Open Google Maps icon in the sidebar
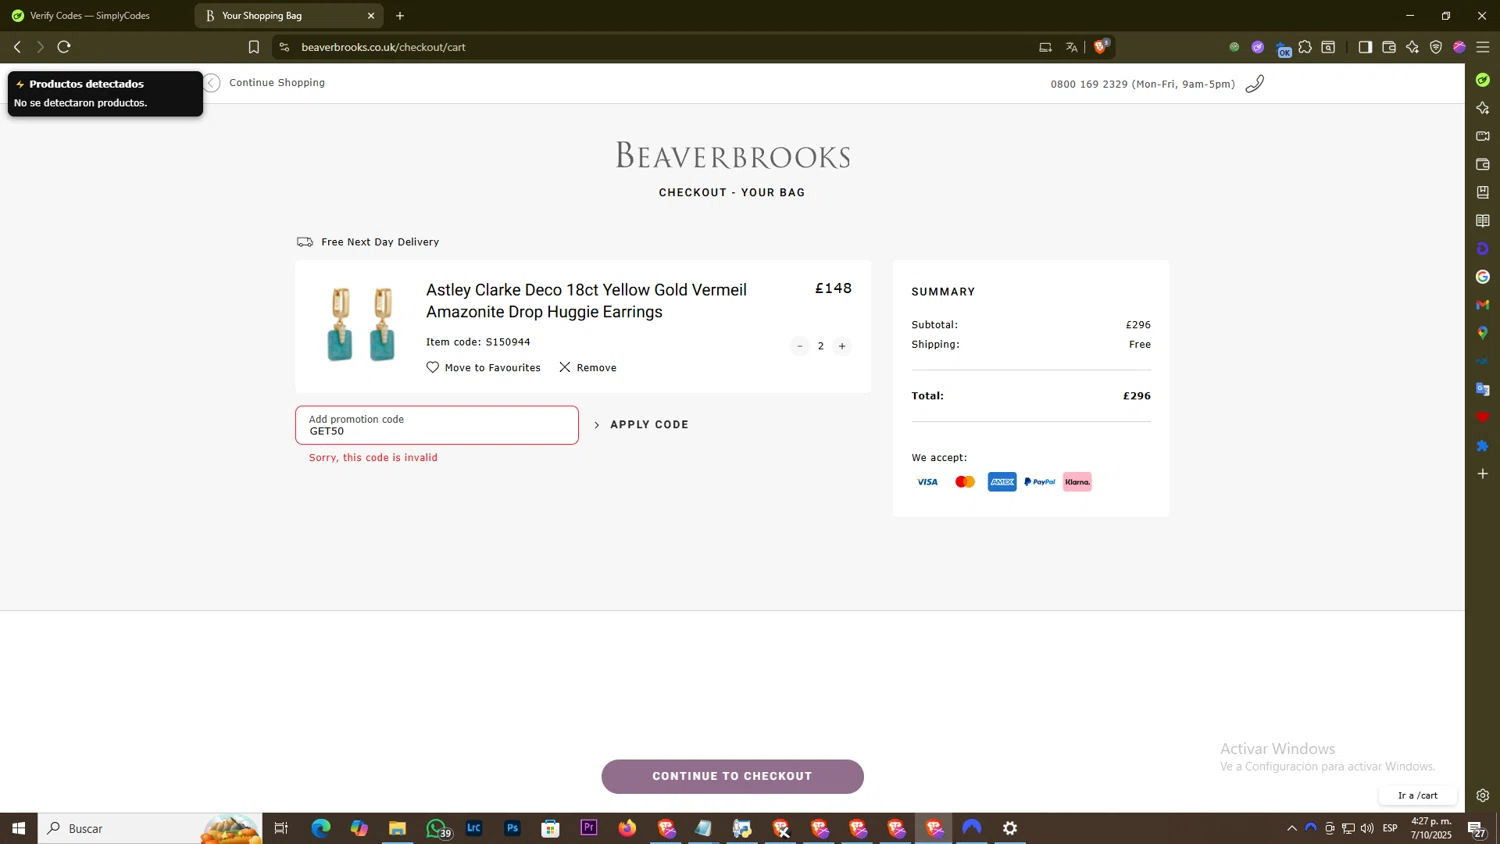The height and width of the screenshot is (844, 1500). click(x=1483, y=333)
